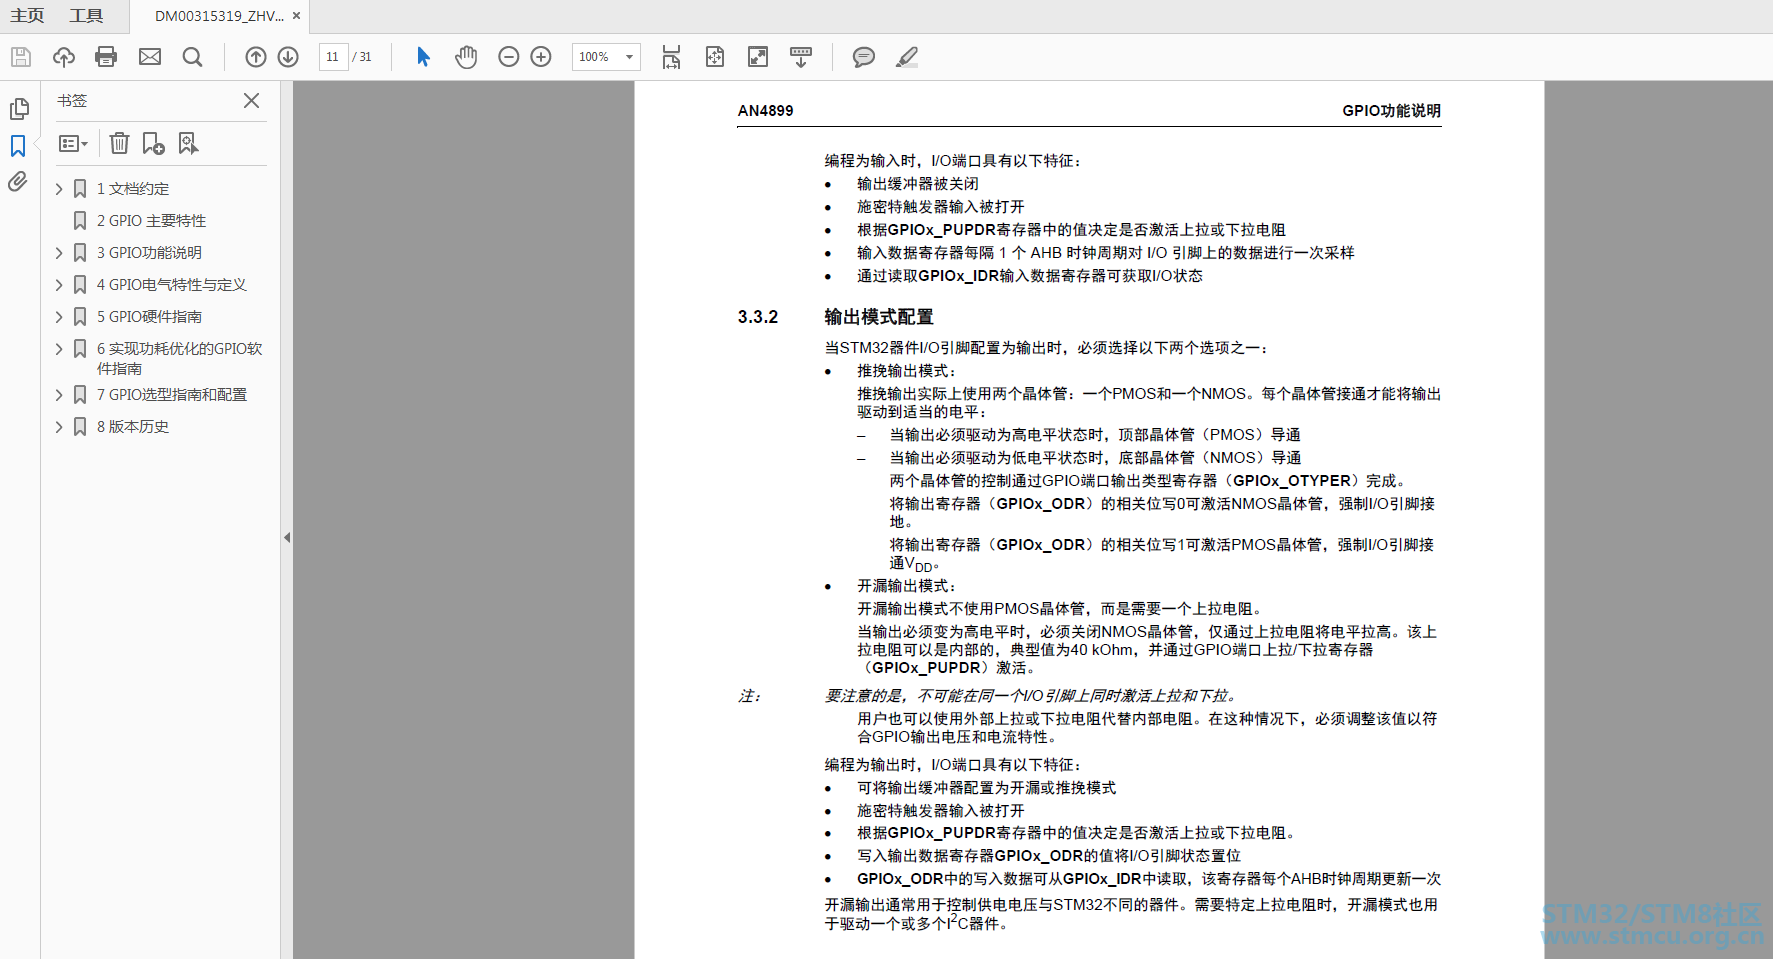The image size is (1773, 959).
Task: Collapse the side panel splitter arrow
Action: (x=287, y=537)
